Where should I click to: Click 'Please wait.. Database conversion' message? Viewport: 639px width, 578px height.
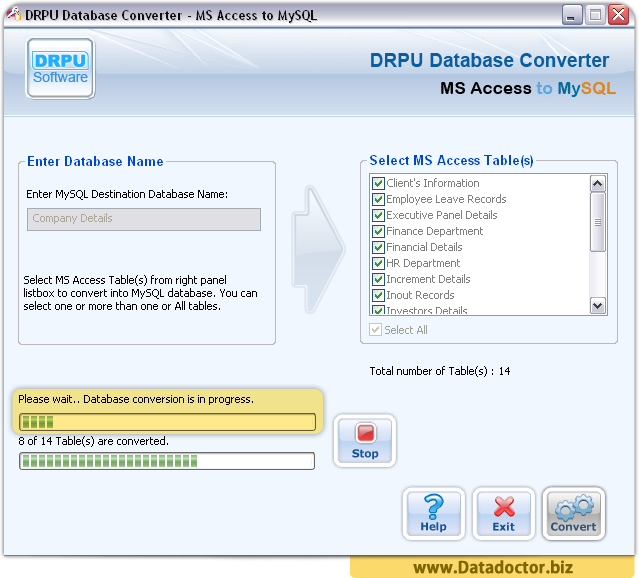coord(136,399)
